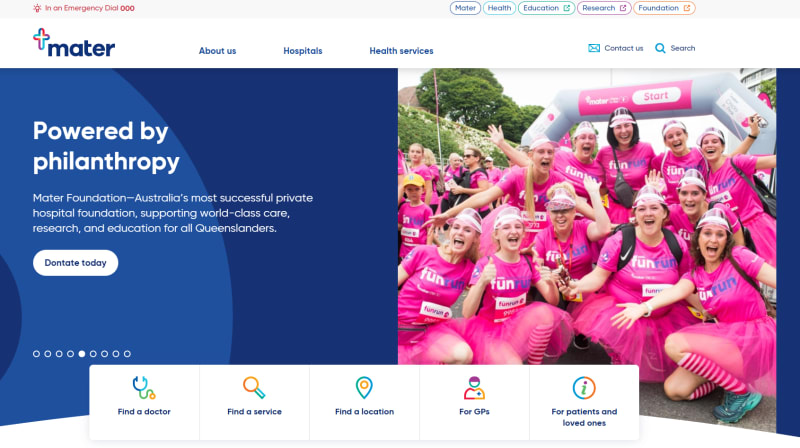Click the Mater logo
Screen dimensions: 800x448
74,42
